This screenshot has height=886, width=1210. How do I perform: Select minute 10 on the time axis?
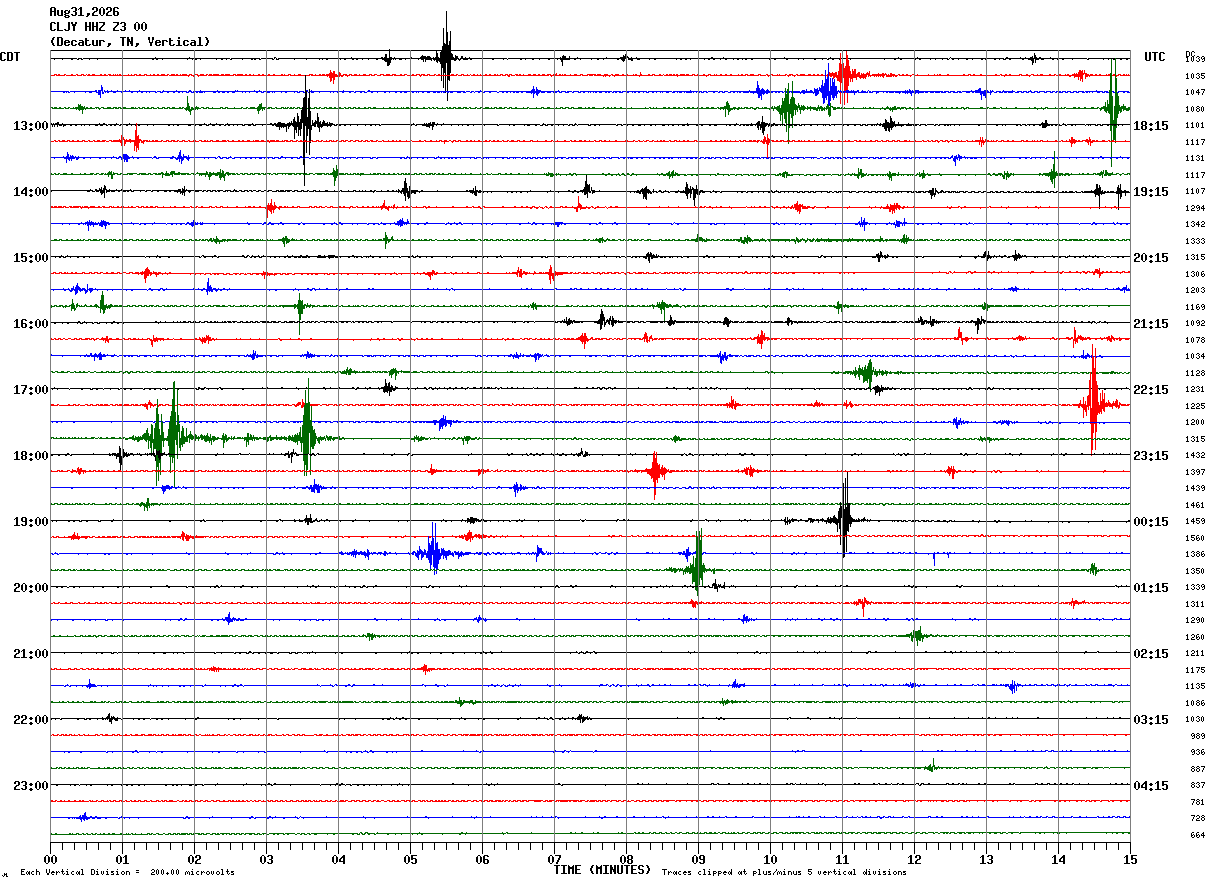770,859
